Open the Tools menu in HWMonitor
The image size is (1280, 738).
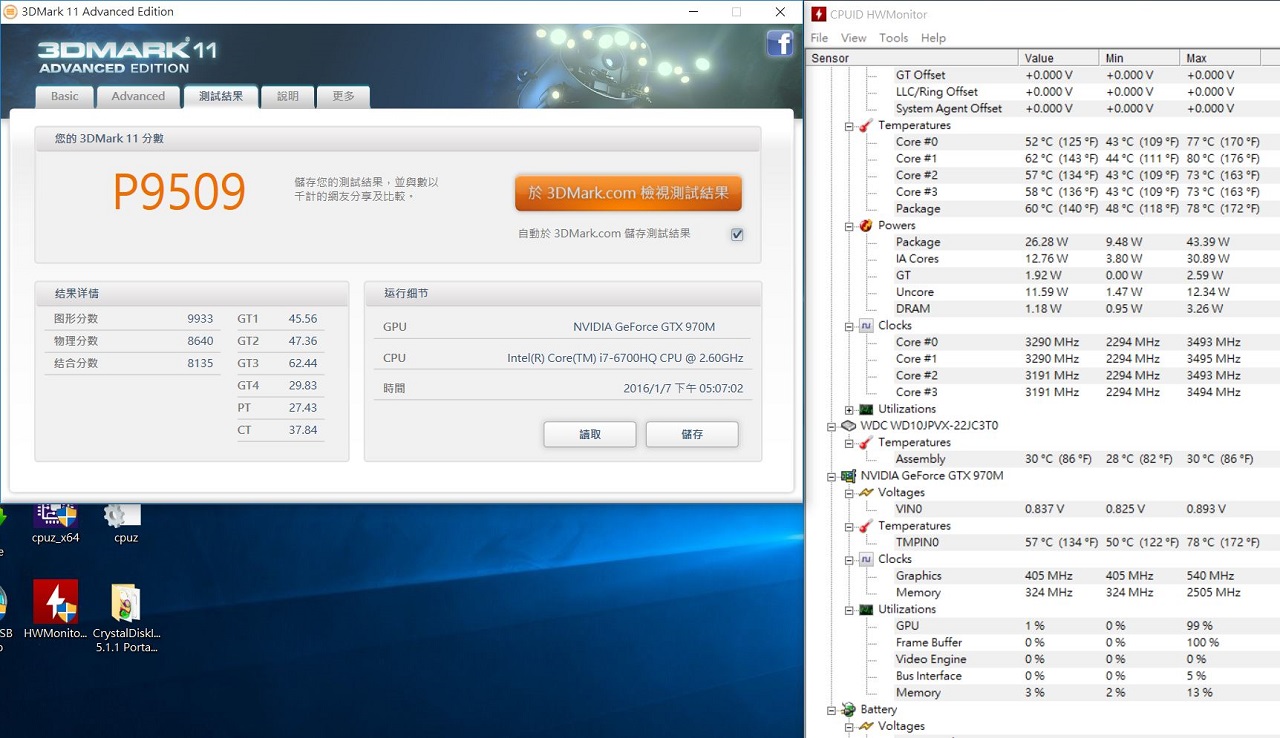[893, 38]
